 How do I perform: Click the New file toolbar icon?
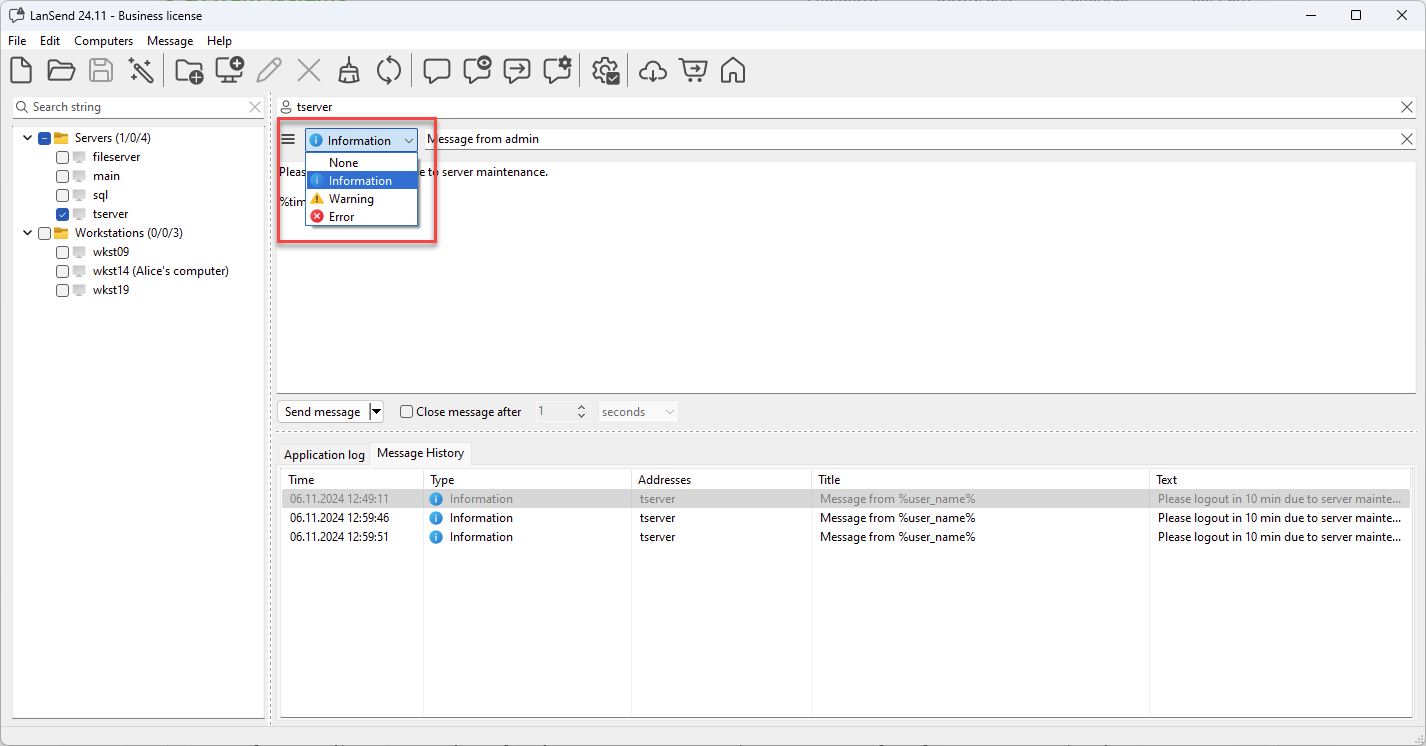point(21,71)
